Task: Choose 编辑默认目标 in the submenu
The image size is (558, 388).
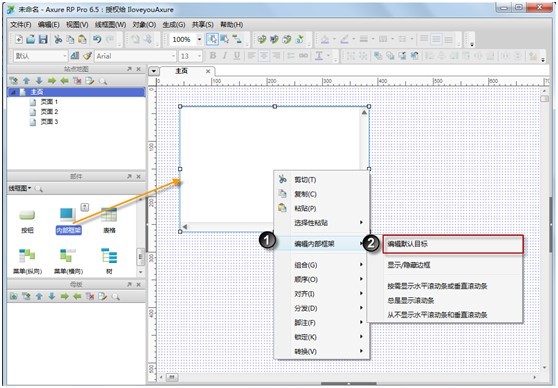Action: (453, 244)
